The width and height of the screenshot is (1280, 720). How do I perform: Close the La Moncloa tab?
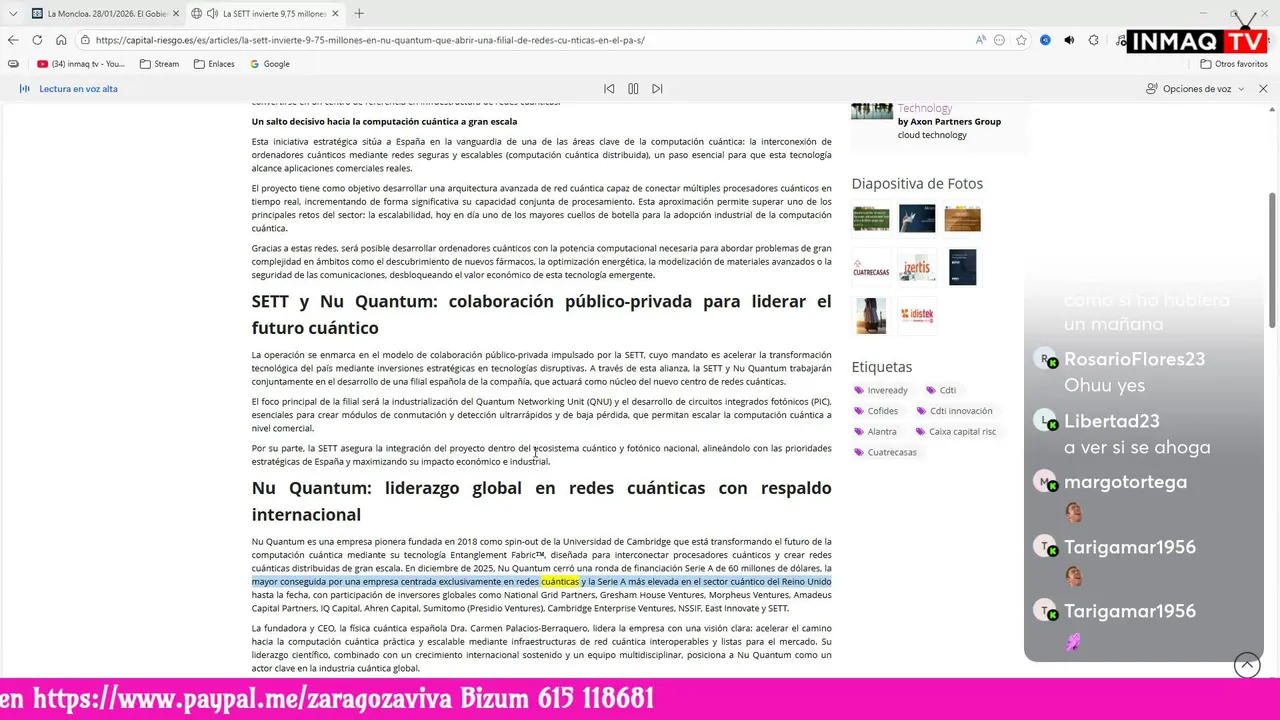click(x=175, y=13)
